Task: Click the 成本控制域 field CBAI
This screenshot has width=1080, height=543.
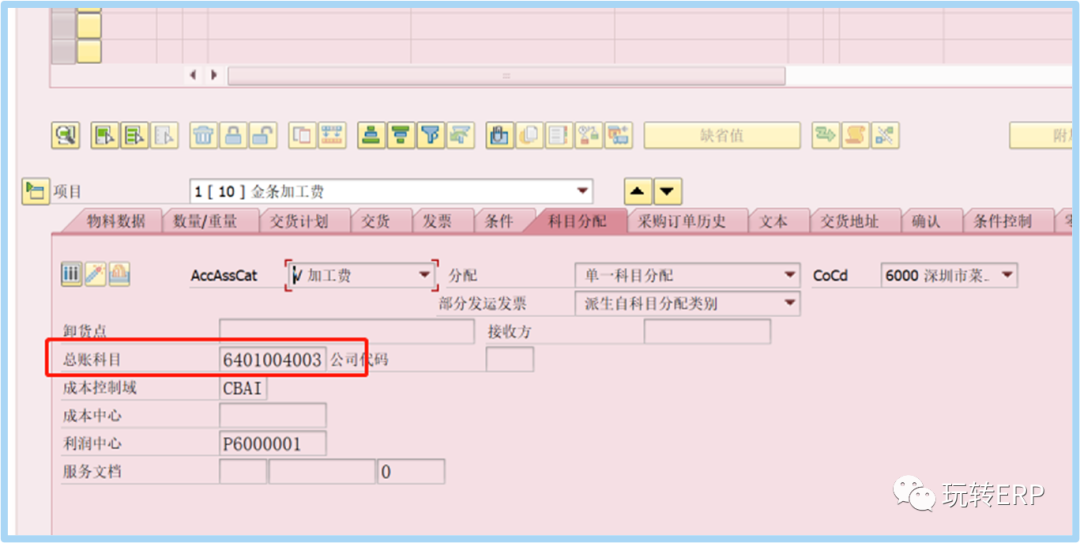Action: 243,388
